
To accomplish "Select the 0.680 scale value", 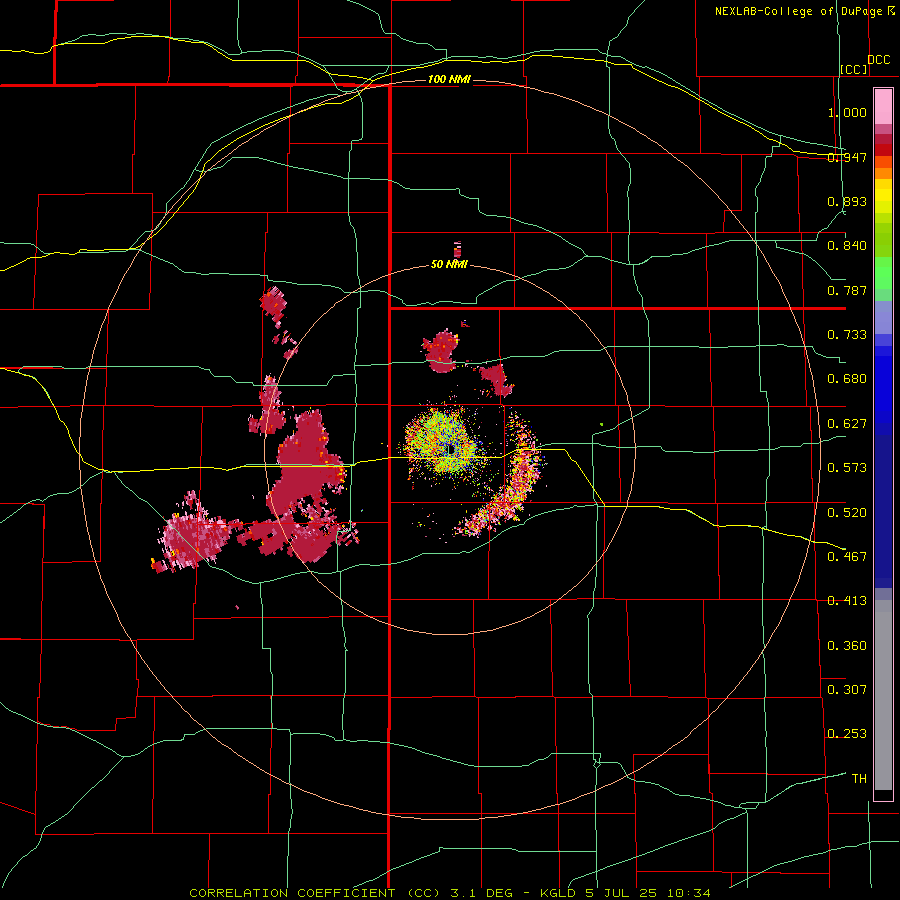I will (x=847, y=379).
